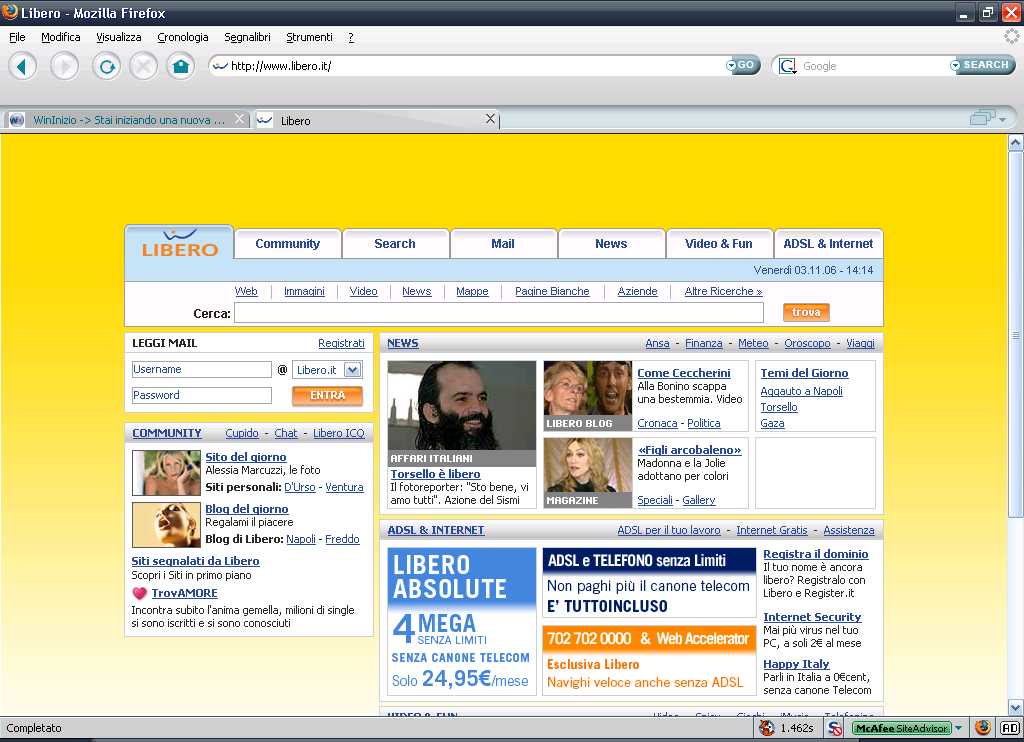Open the Modifica menu
Screen dimensions: 1024x742
point(61,37)
